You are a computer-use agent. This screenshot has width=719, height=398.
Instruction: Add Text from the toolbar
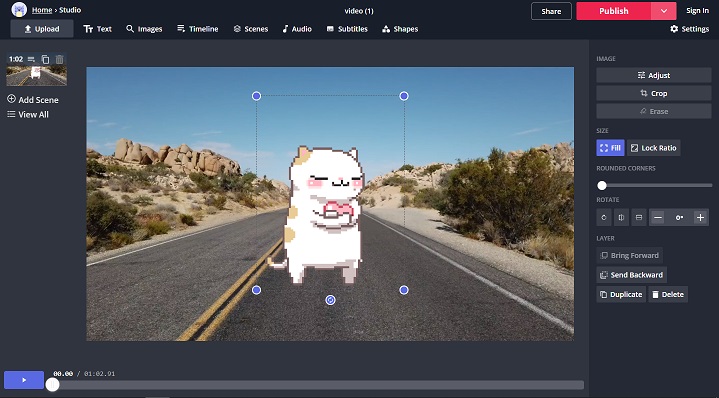[x=98, y=29]
